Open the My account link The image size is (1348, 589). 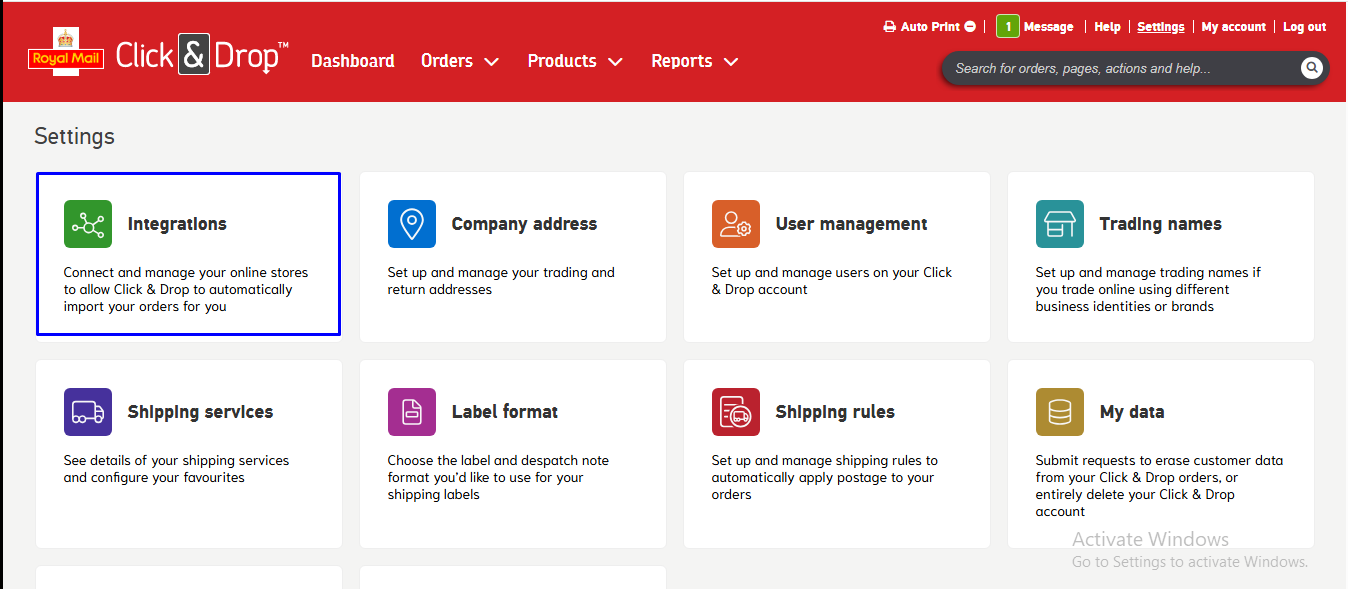tap(1233, 27)
